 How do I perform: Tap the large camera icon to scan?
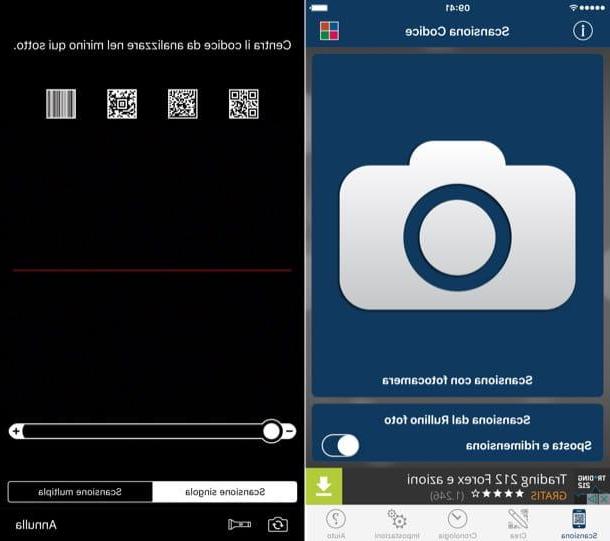pos(457,226)
